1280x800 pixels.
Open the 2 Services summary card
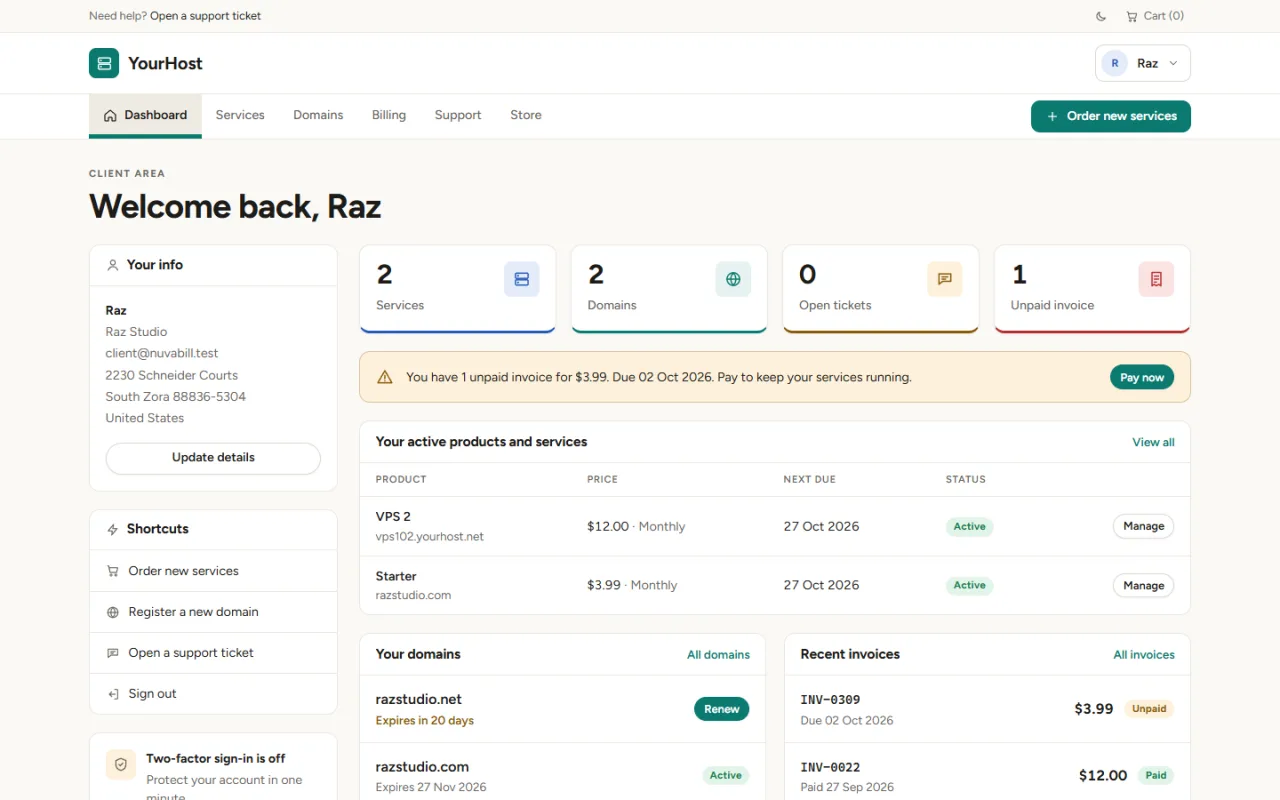(457, 289)
